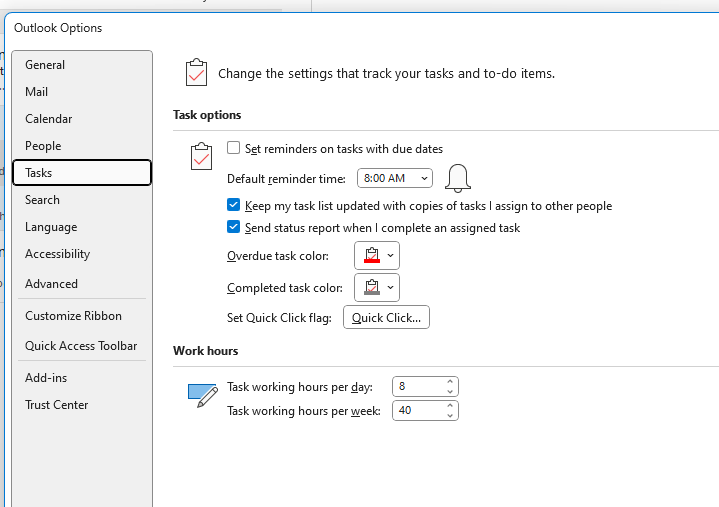Screen dimensions: 719x507
Task: Click the clipboard icon beside the reminders checkbox
Action: click(201, 156)
